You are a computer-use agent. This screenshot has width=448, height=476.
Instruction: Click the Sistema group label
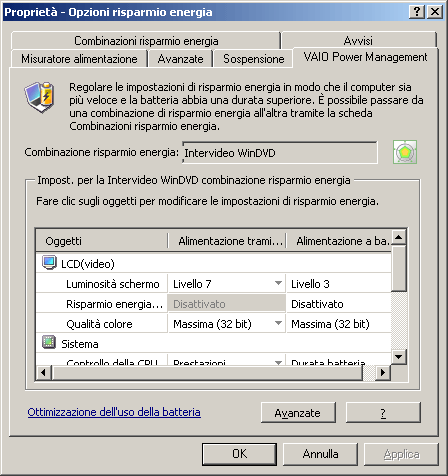[x=80, y=344]
